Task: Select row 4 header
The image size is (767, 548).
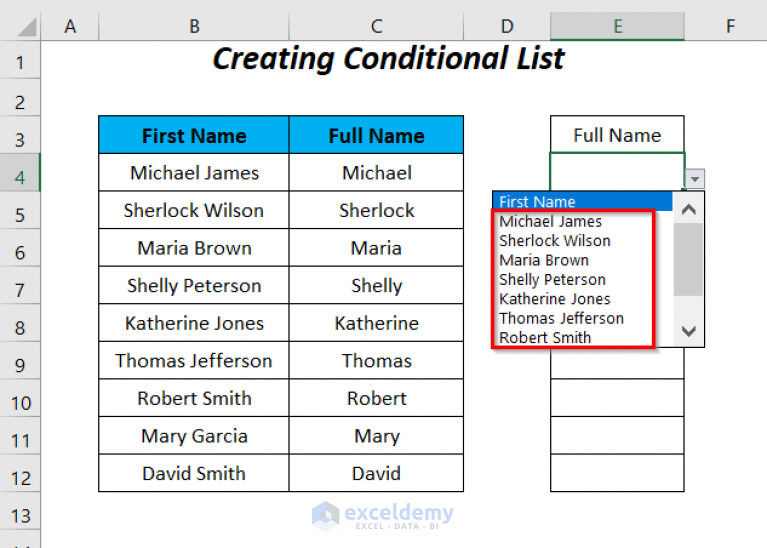Action: [20, 173]
